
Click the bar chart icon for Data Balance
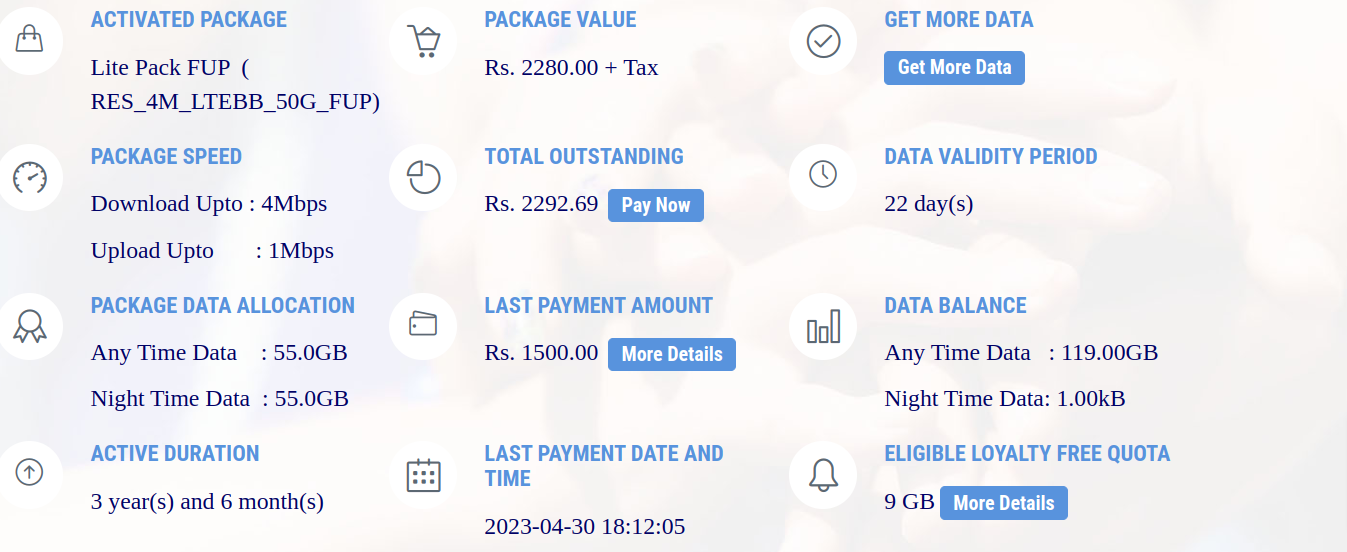pyautogui.click(x=823, y=326)
